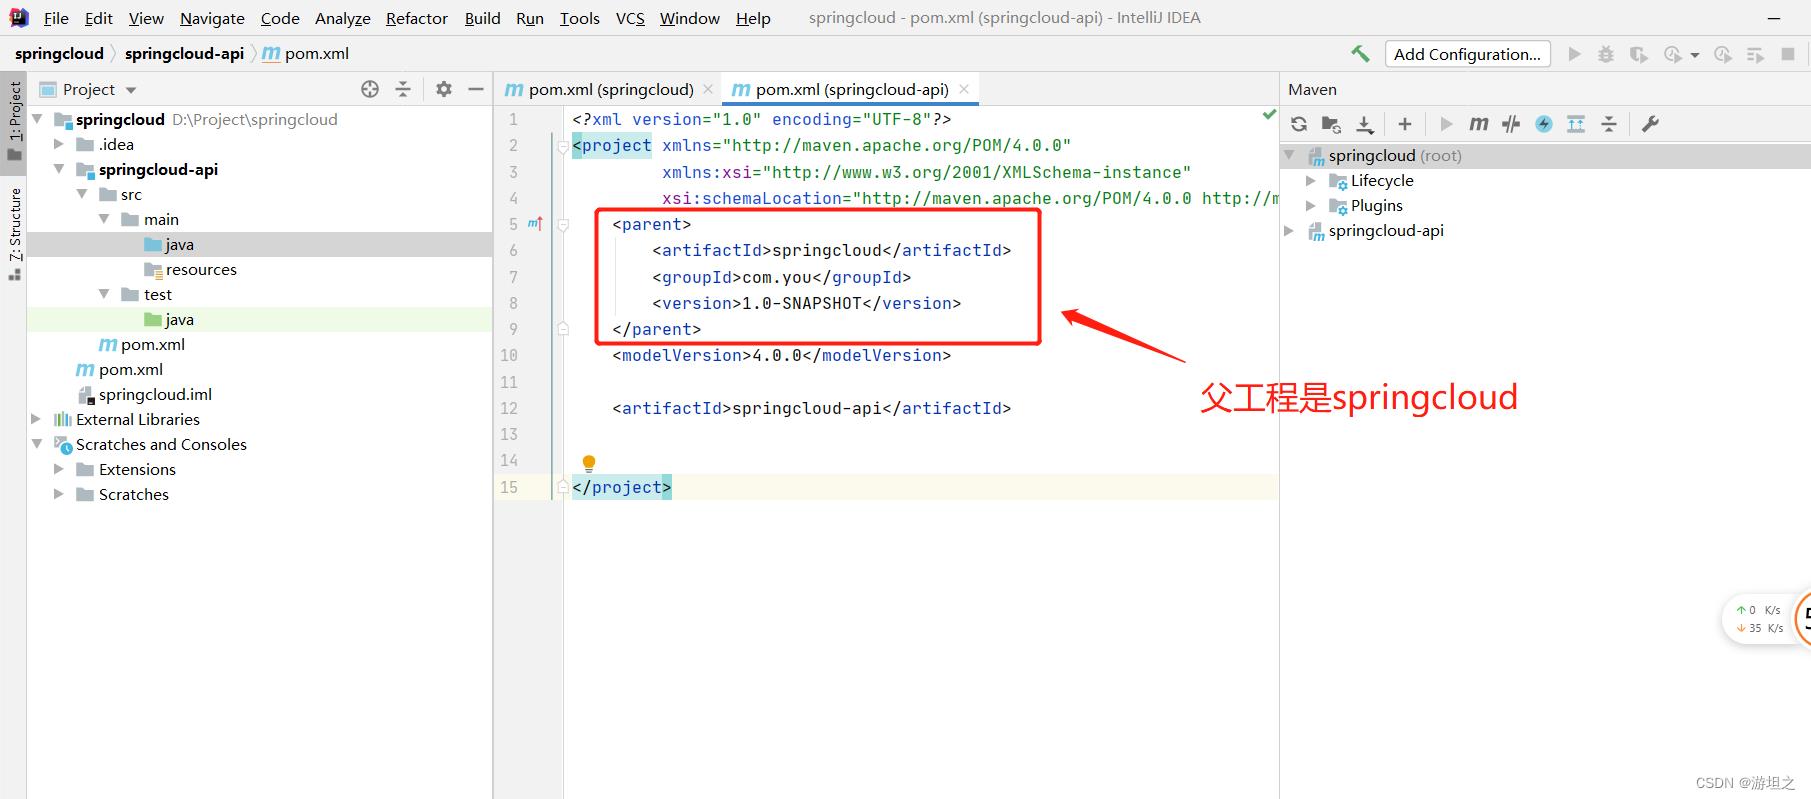Viewport: 1811px width, 799px height.
Task: Select pom.xml under springcloud-api
Action: (x=153, y=344)
